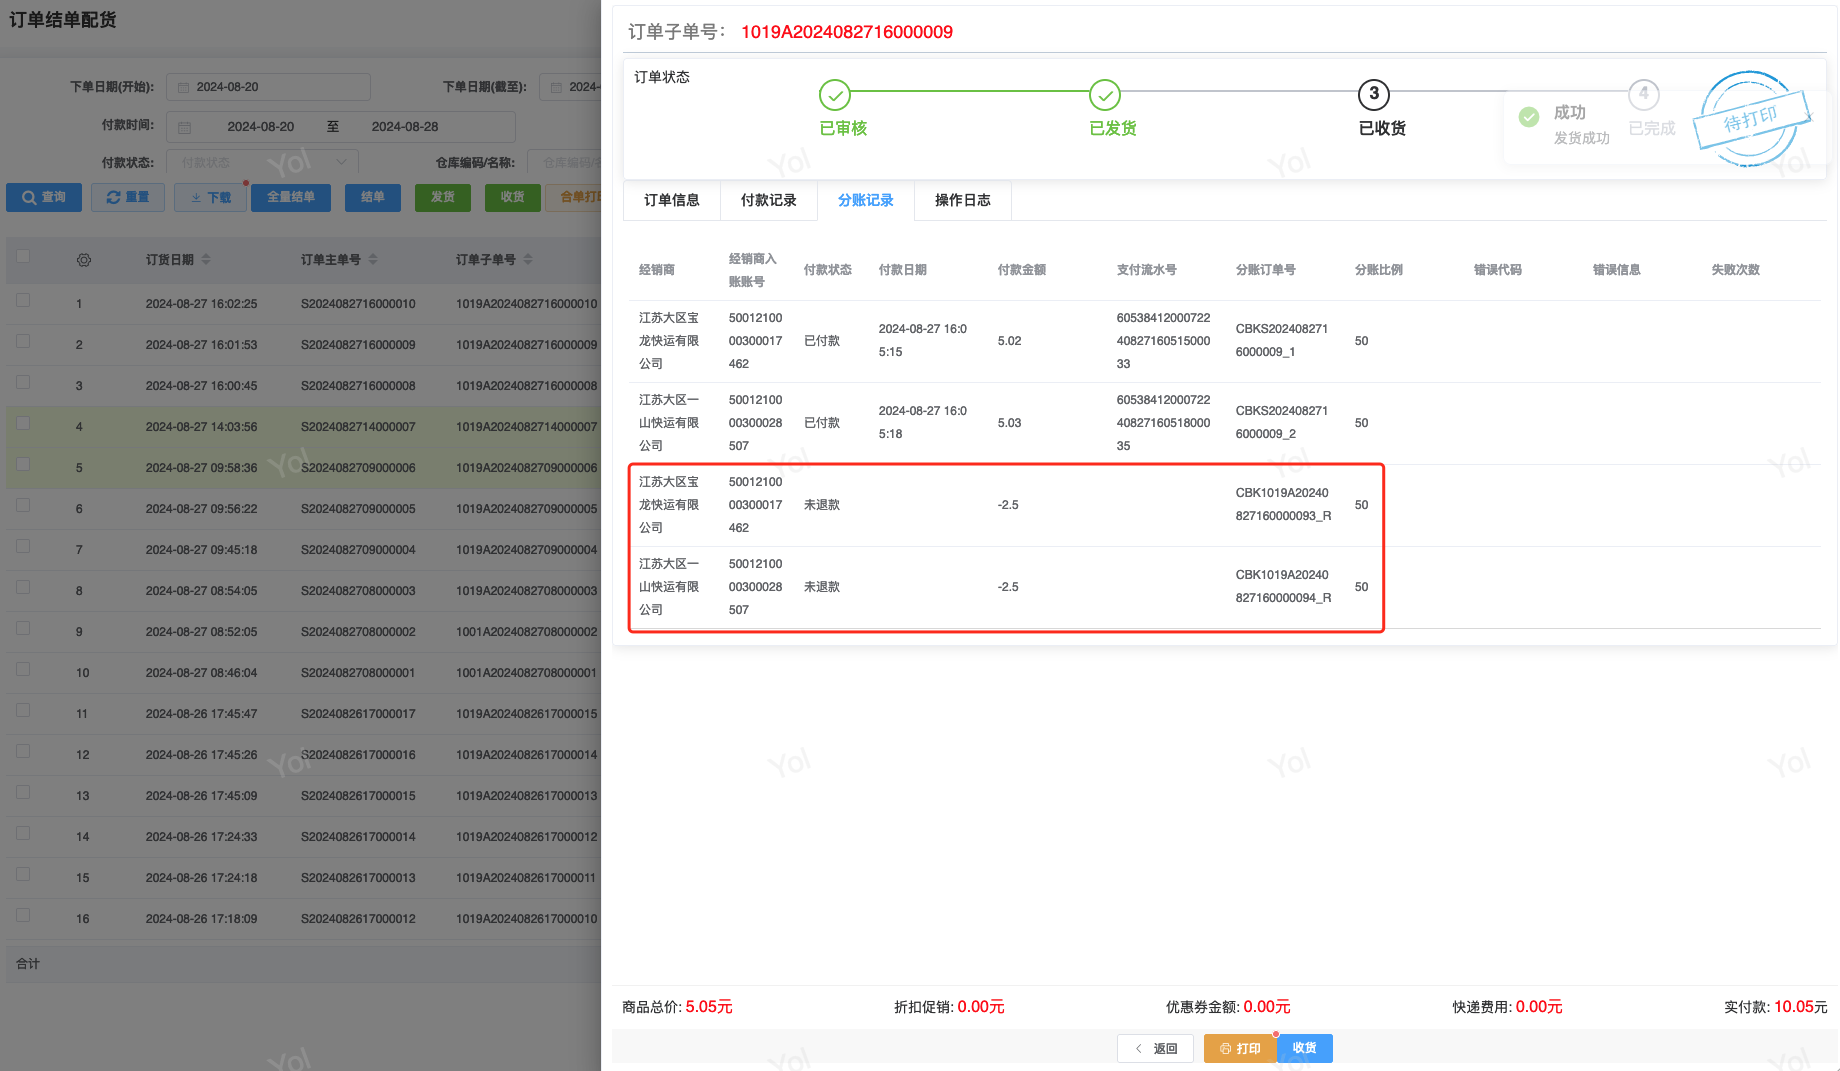Viewport: 1840px width, 1071px height.
Task: Click the step 3 已收货 circle icon
Action: click(x=1373, y=95)
